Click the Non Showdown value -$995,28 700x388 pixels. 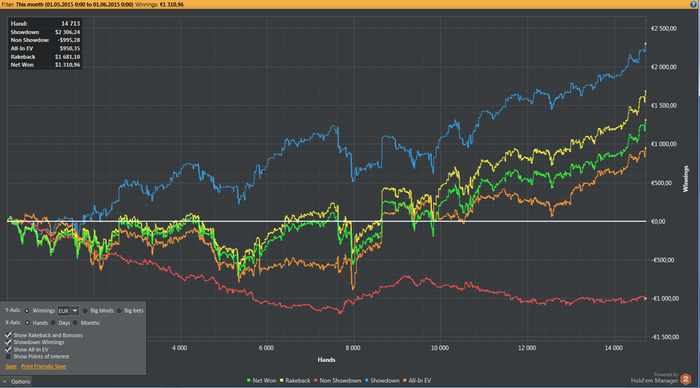point(69,40)
